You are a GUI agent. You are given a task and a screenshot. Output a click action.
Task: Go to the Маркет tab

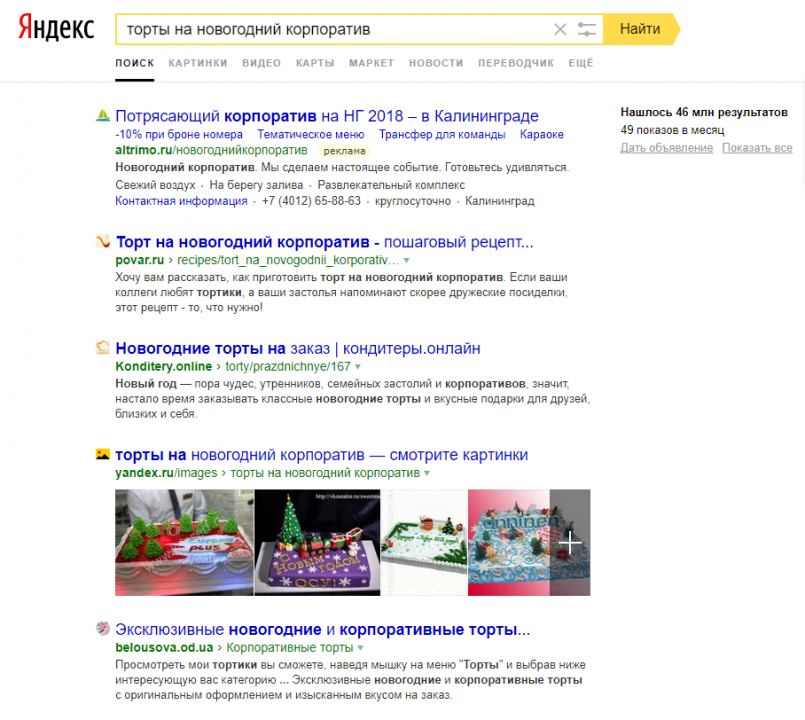[x=371, y=63]
